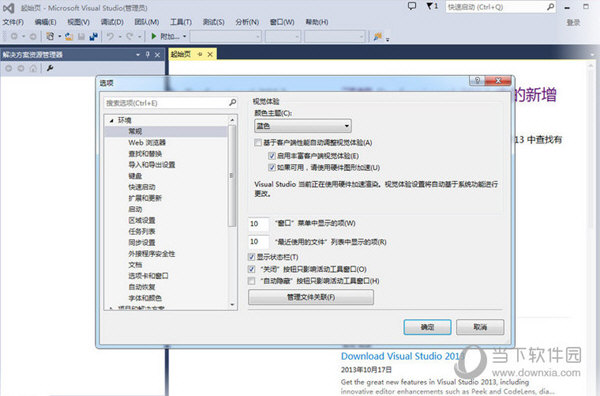Toggle 如果可用，请使用硬件图形加速 checkbox
This screenshot has width=600, height=396.
click(x=272, y=168)
